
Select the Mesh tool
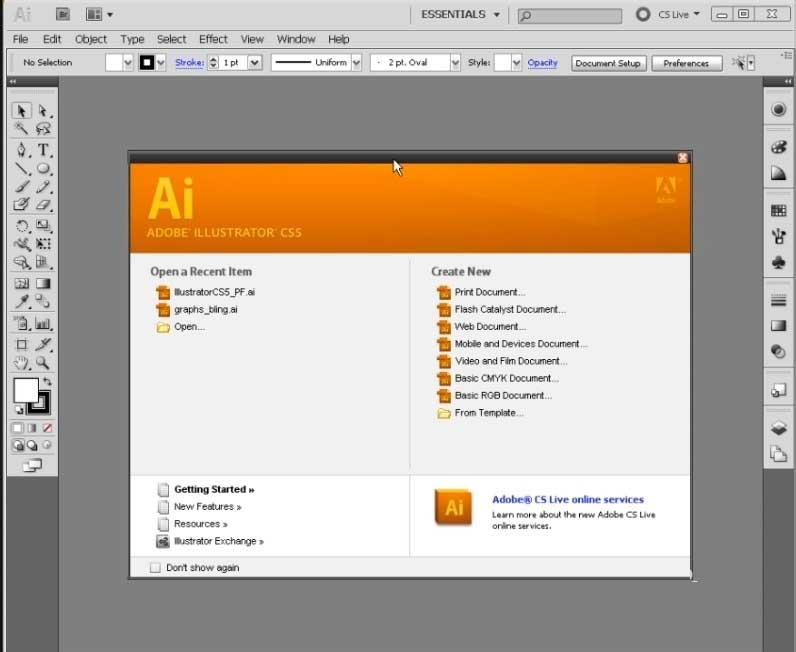point(21,283)
